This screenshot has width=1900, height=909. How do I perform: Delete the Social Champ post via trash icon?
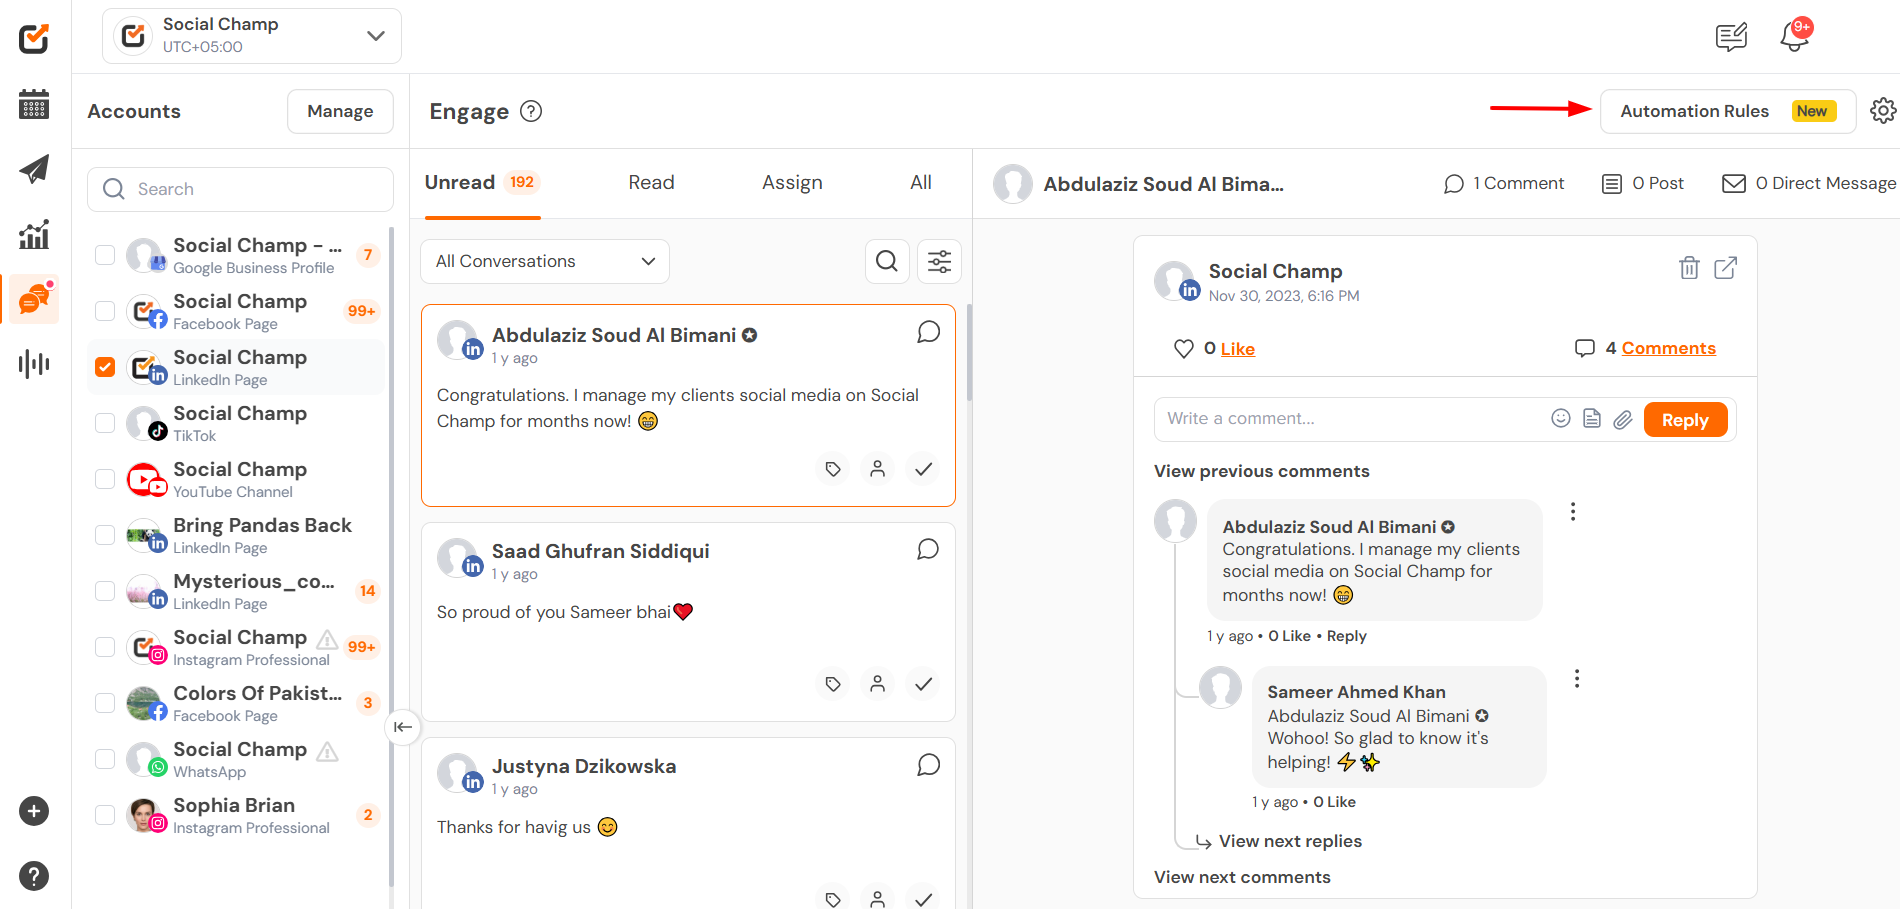tap(1689, 268)
